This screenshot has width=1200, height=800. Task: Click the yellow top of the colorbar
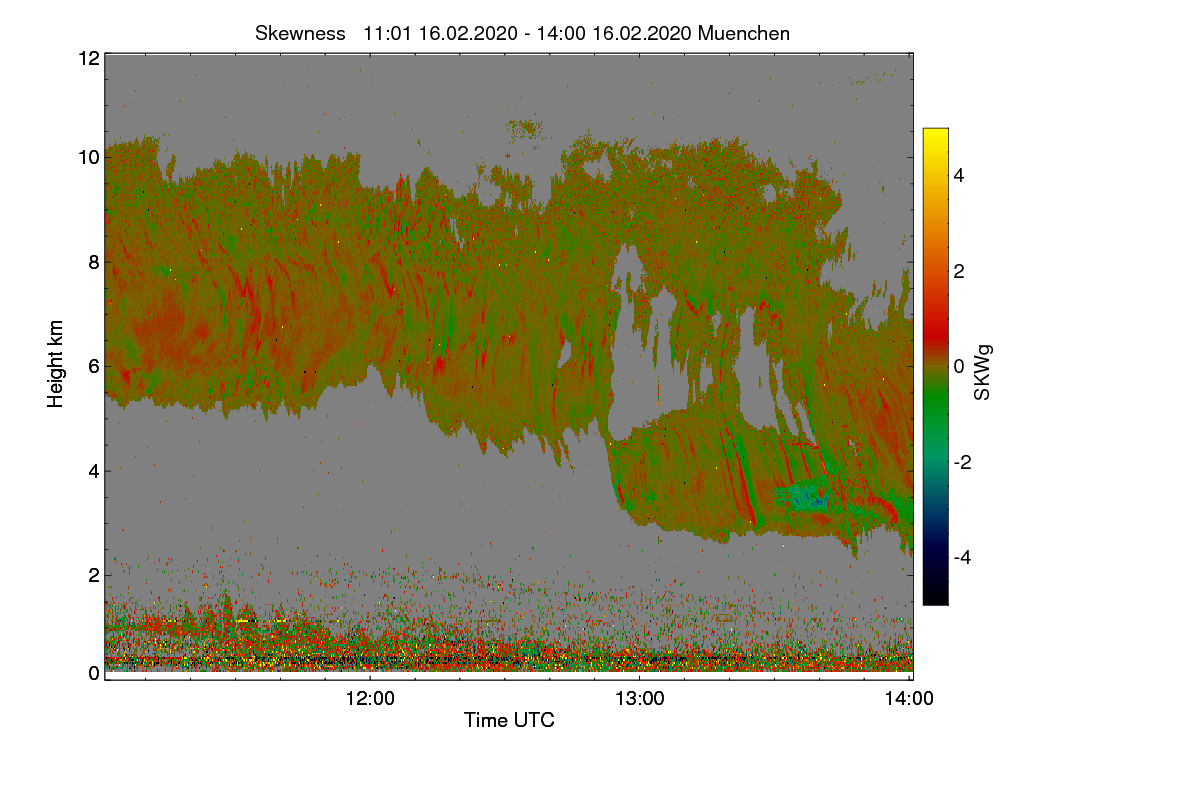point(935,136)
